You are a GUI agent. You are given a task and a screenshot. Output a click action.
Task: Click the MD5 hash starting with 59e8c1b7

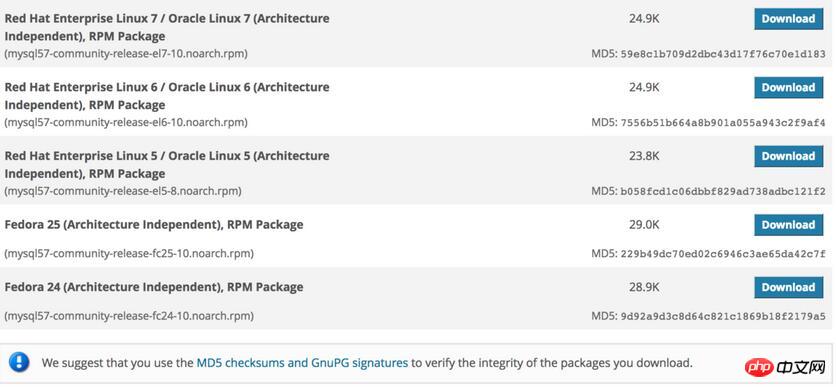click(x=724, y=54)
